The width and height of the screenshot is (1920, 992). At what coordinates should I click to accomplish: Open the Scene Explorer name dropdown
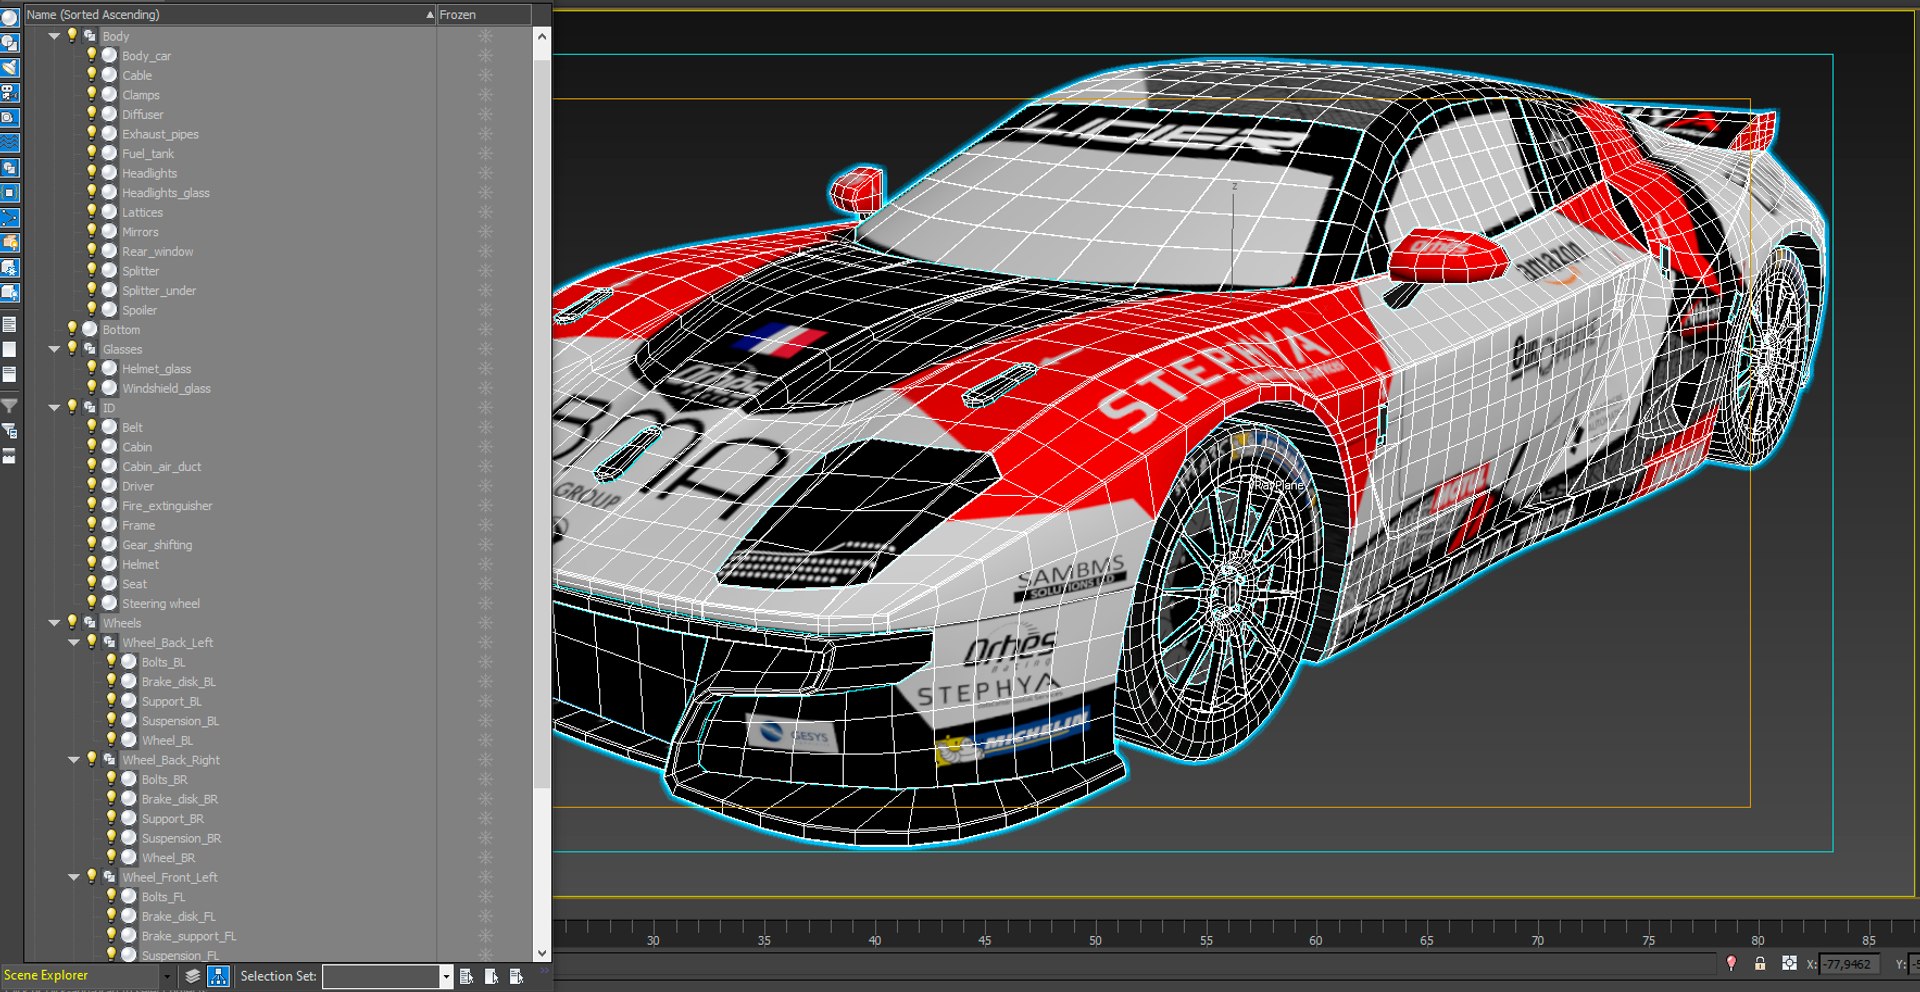pyautogui.click(x=166, y=976)
